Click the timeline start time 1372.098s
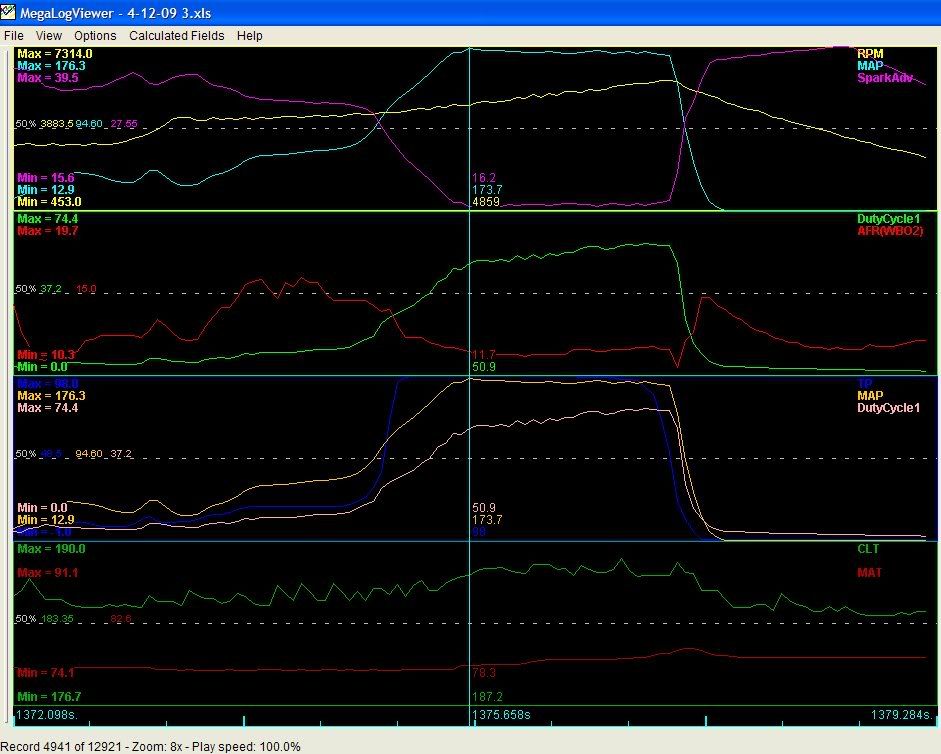 pos(47,715)
